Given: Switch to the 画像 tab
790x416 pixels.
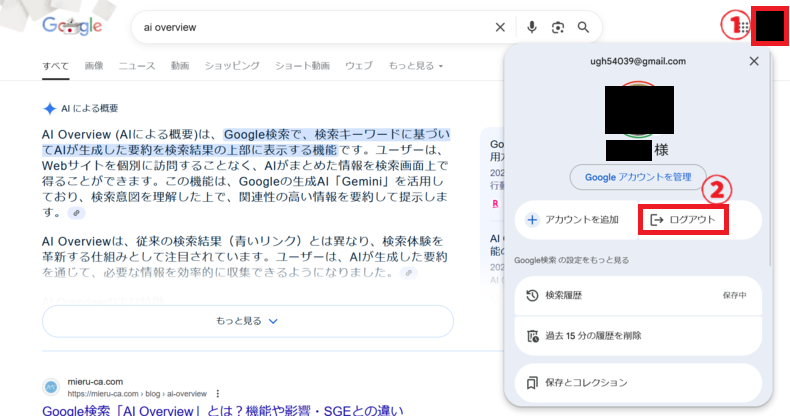Looking at the screenshot, I should pos(94,66).
